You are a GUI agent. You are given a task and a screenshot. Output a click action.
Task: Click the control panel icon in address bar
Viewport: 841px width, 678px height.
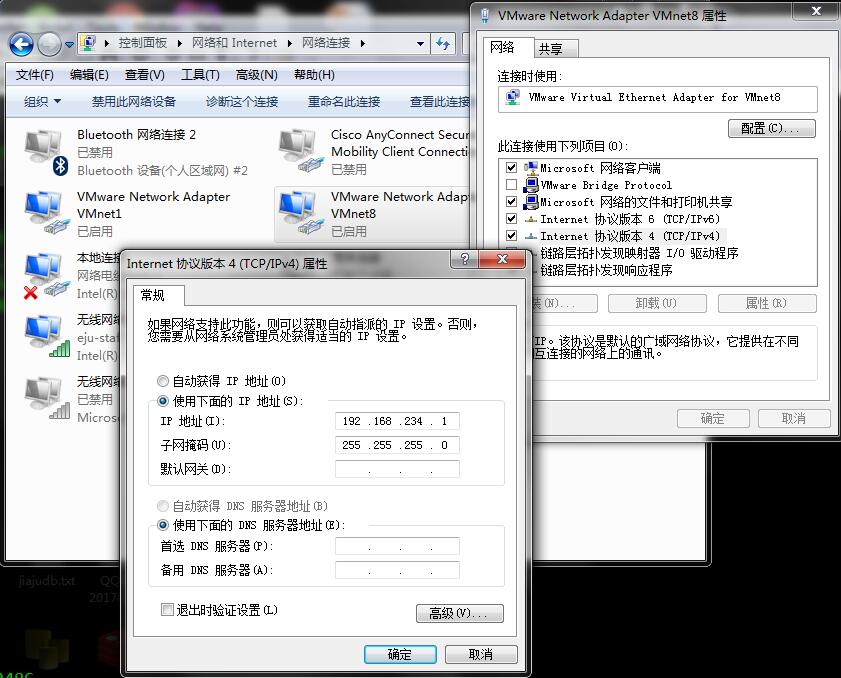pos(88,43)
